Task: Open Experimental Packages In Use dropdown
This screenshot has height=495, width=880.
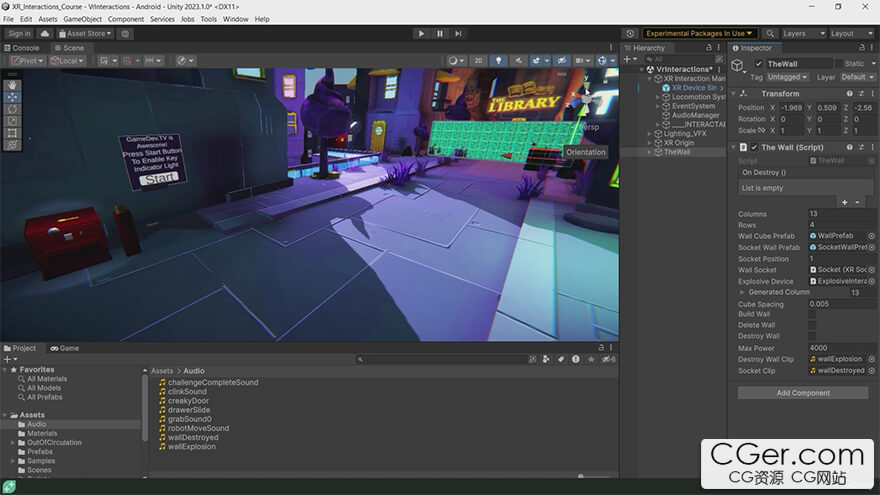Action: pyautogui.click(x=699, y=34)
